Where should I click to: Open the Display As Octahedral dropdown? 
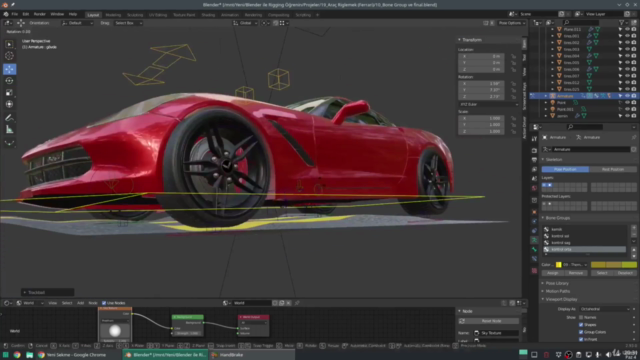click(x=604, y=309)
